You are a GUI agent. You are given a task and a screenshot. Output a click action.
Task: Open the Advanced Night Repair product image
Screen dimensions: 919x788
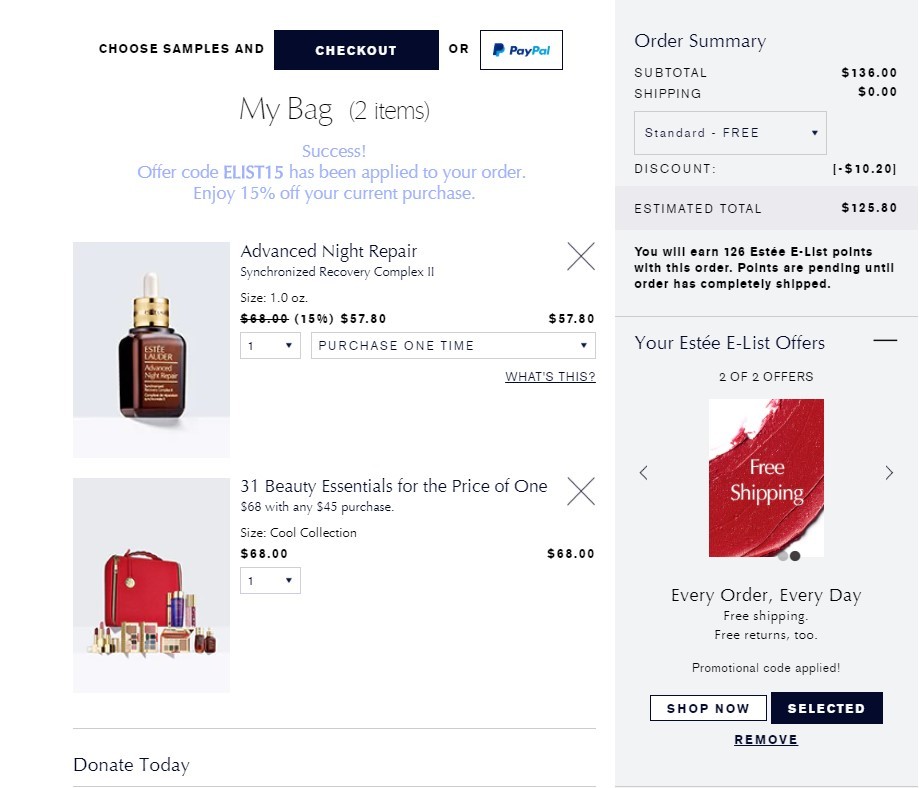[x=151, y=349]
